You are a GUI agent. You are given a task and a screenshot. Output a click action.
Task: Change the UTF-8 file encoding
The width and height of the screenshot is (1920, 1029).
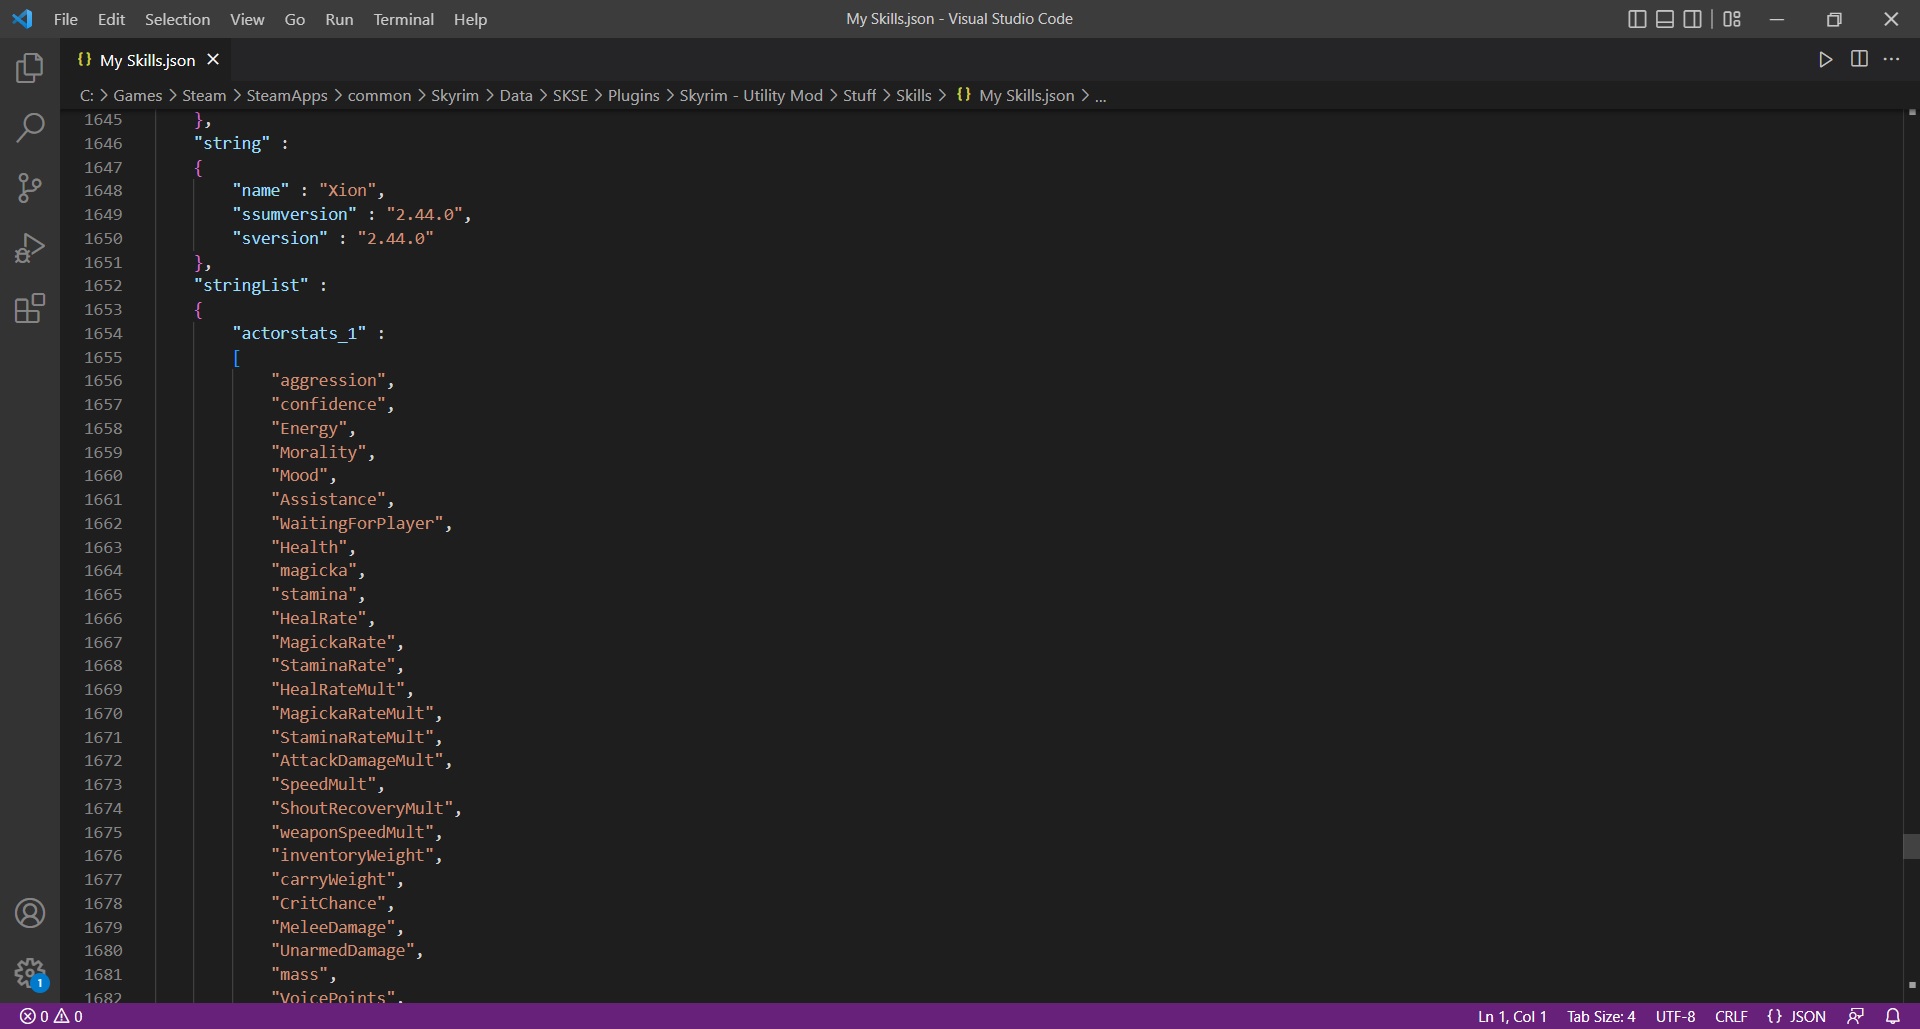click(x=1675, y=1016)
